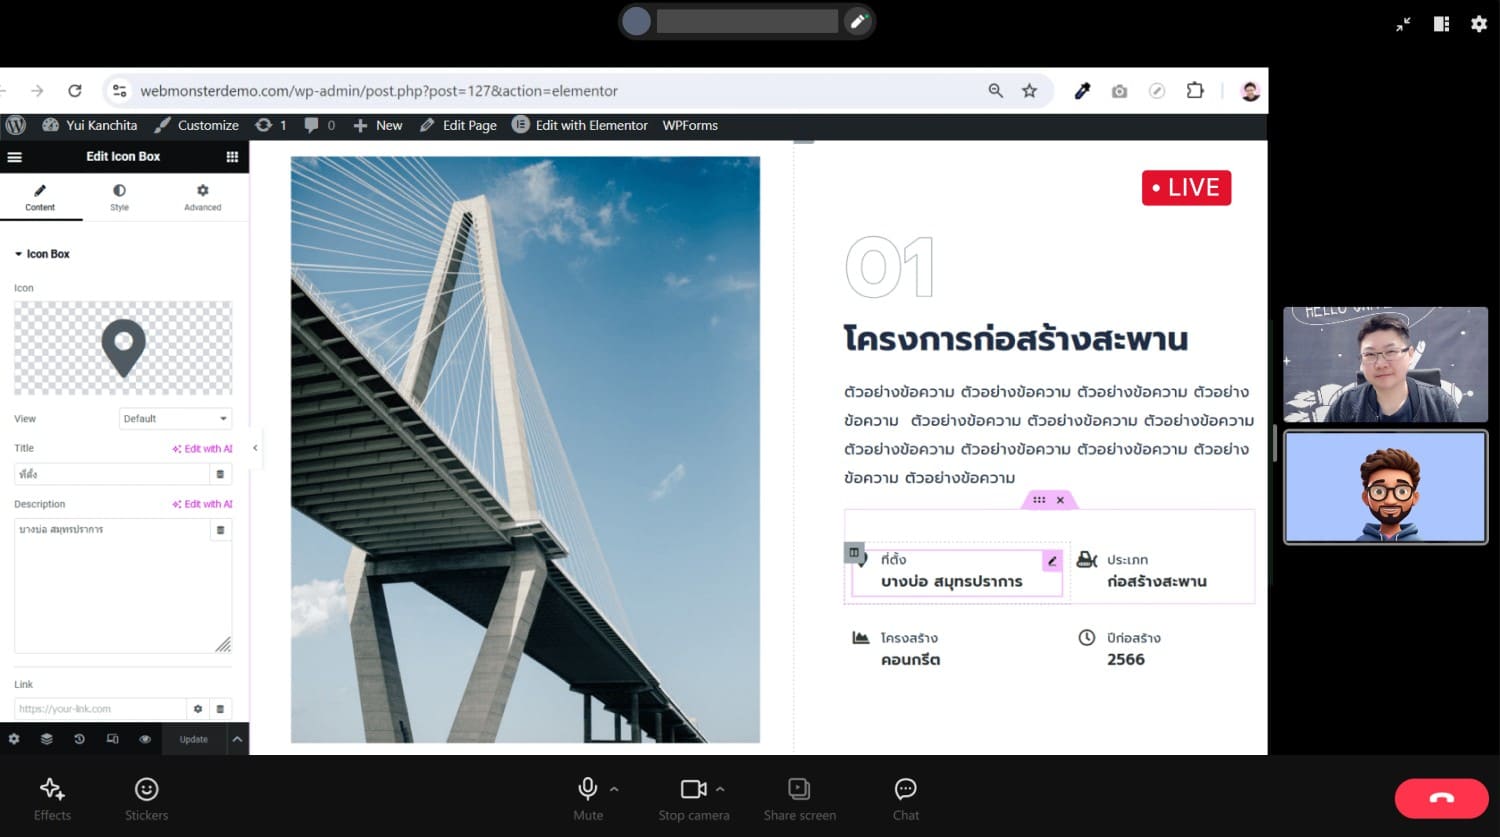This screenshot has height=837, width=1500.
Task: Open the Elementor hamburger menu
Action: tap(14, 157)
